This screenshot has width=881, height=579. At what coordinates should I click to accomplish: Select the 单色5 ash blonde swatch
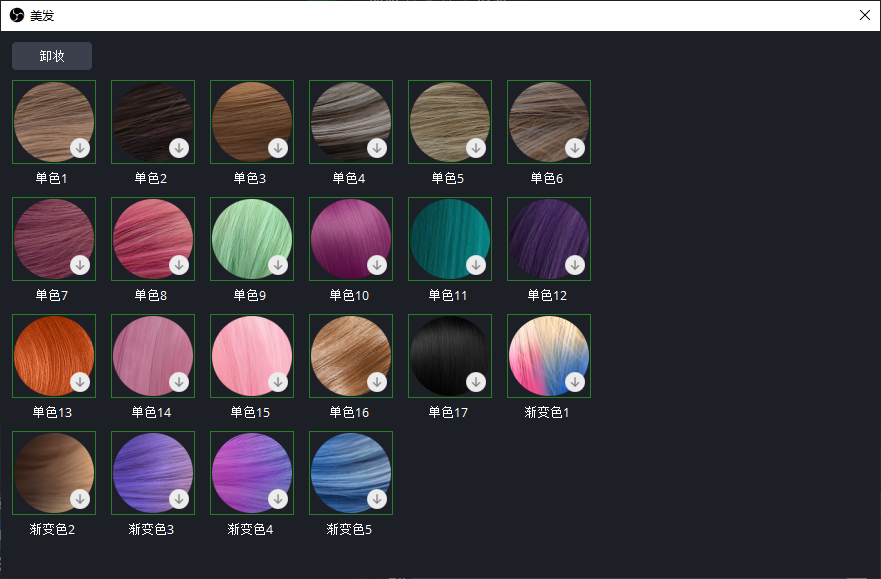point(449,121)
